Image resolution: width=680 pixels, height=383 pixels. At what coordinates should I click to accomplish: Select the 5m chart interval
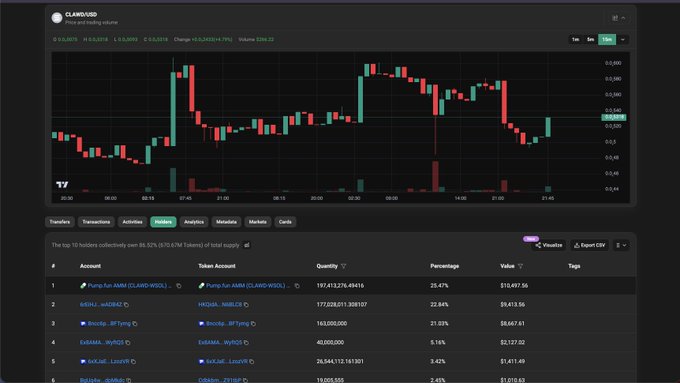(x=590, y=39)
